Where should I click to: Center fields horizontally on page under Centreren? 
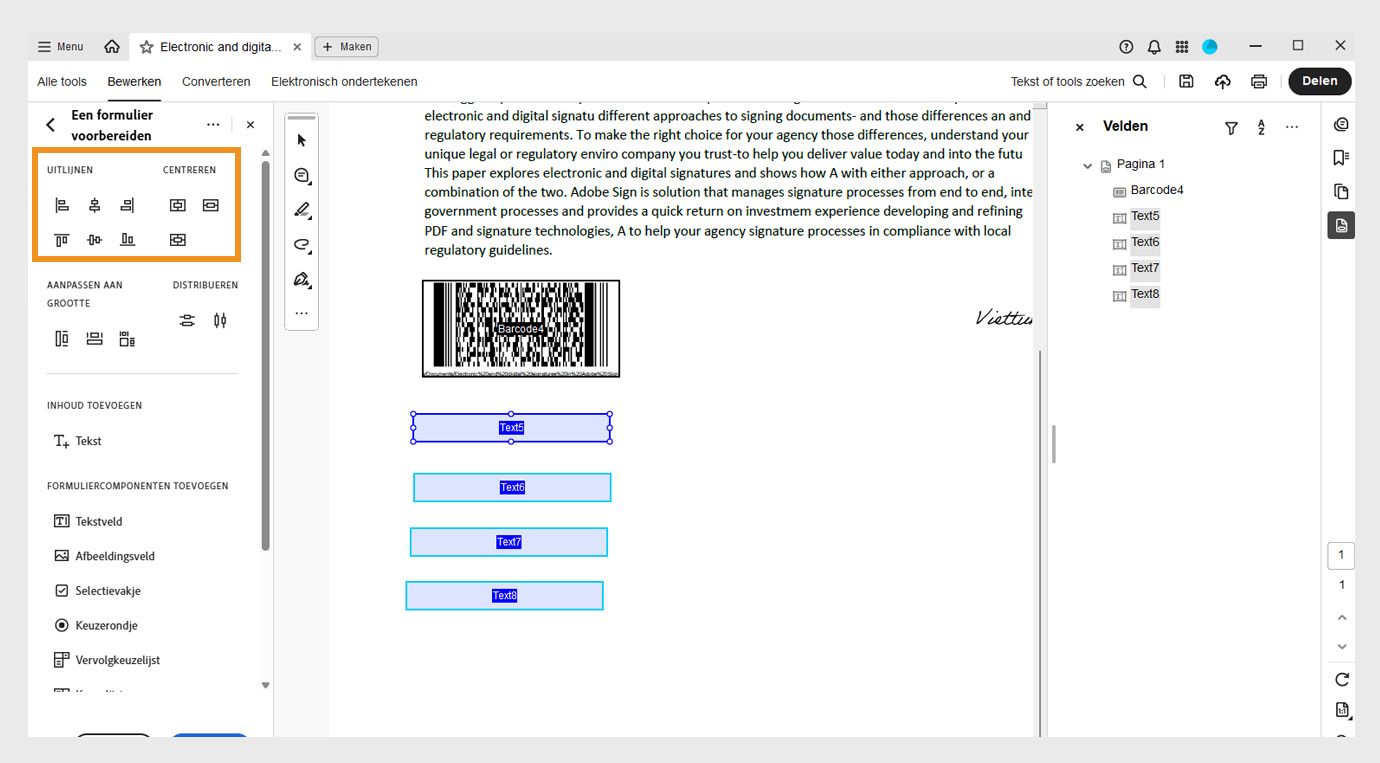click(210, 205)
